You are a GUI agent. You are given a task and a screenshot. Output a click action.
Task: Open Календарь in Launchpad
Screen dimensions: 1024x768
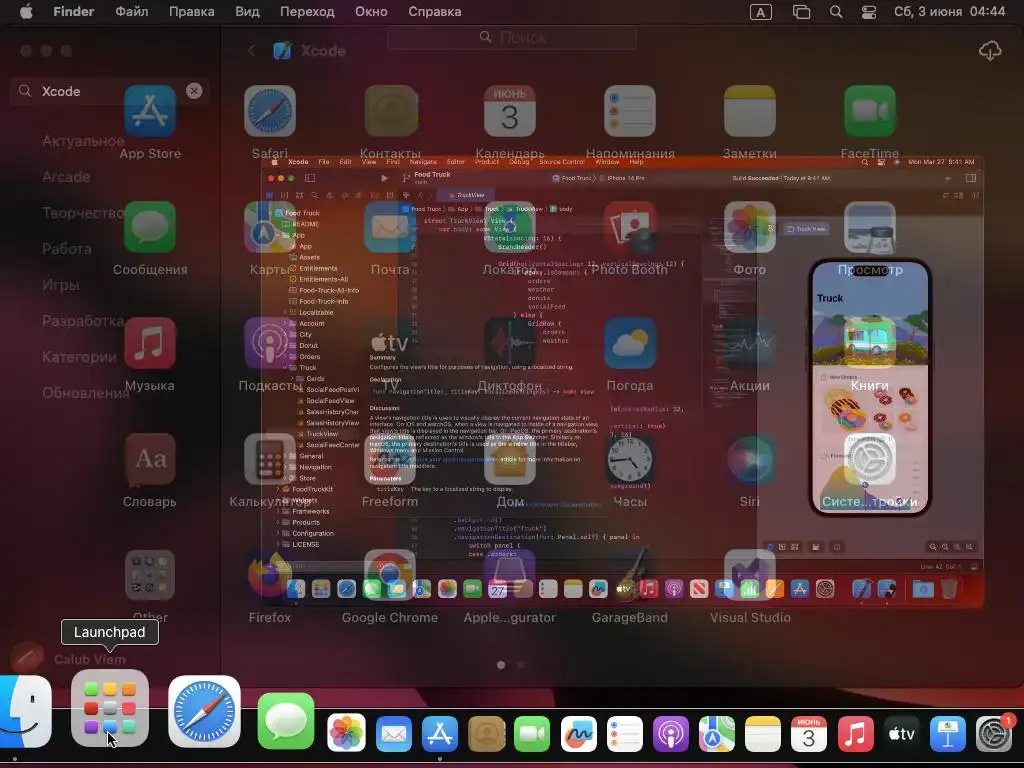click(510, 111)
